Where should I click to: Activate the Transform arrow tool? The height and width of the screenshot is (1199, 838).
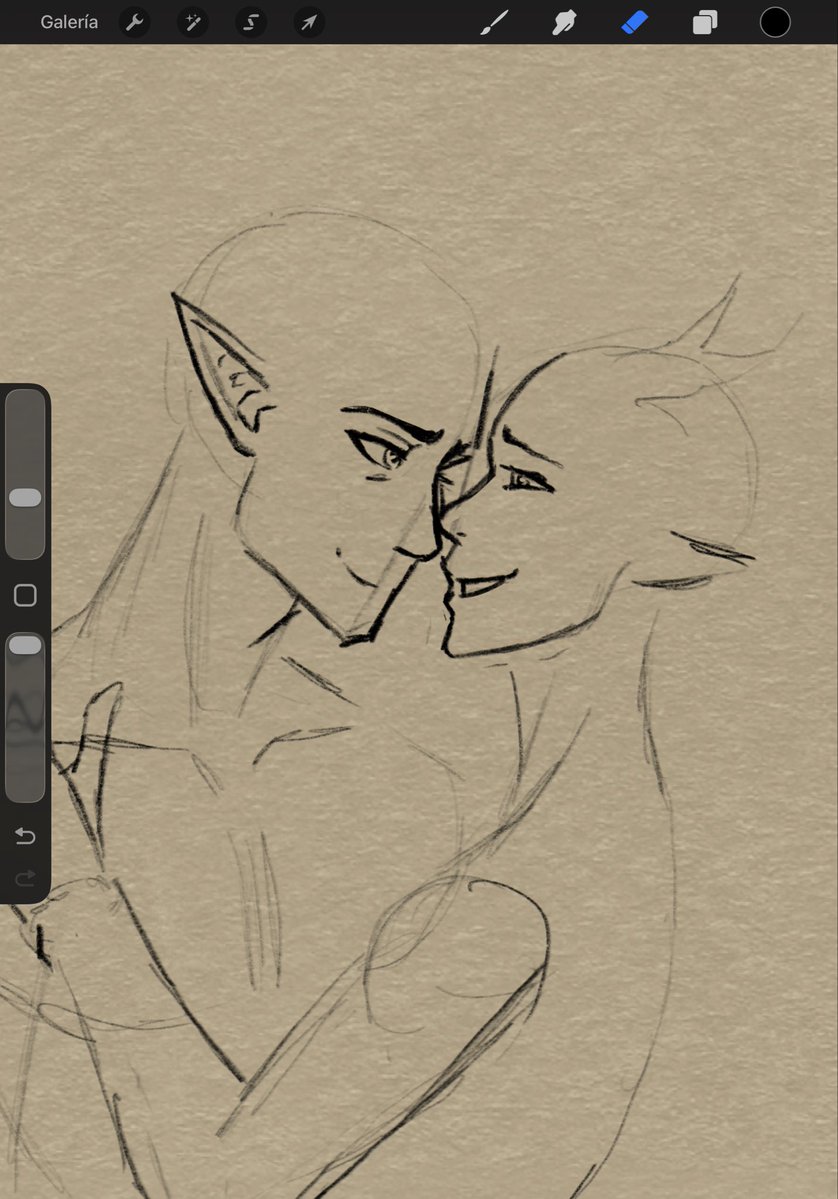[x=309, y=22]
